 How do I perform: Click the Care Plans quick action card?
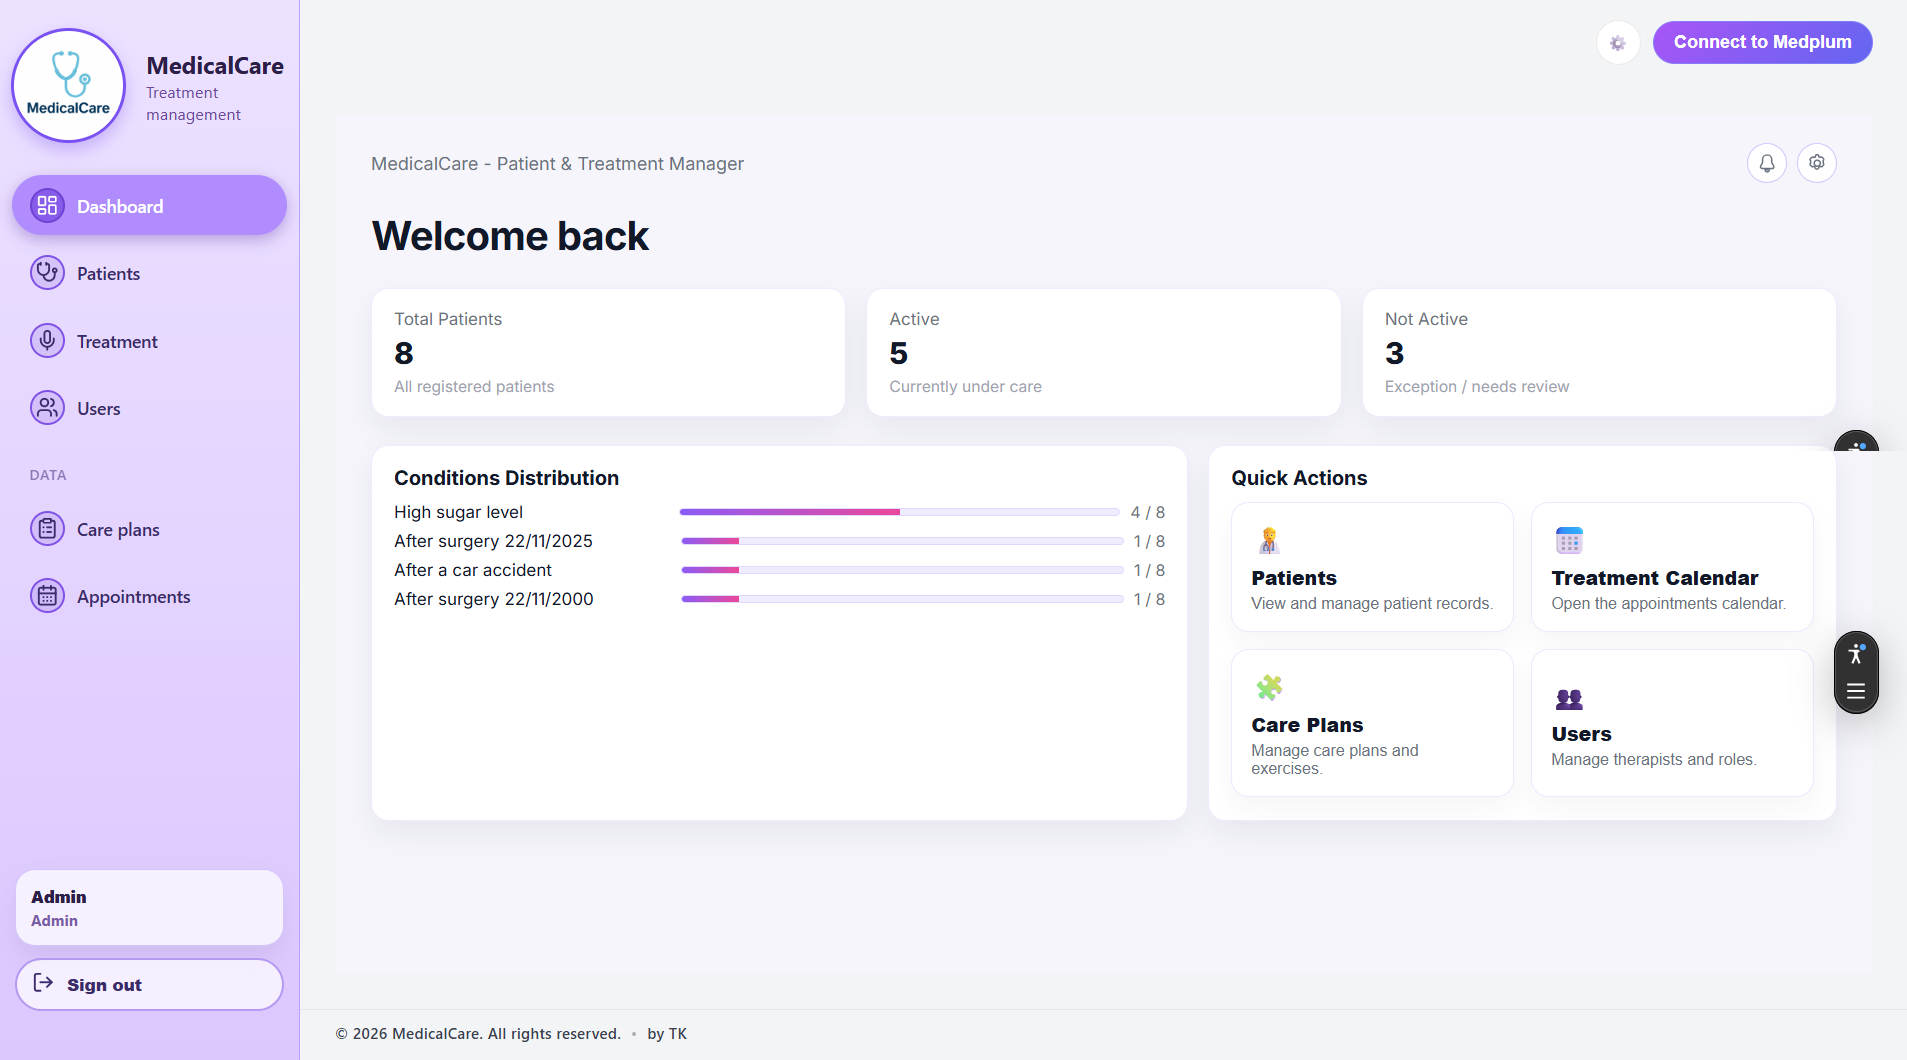pos(1371,722)
